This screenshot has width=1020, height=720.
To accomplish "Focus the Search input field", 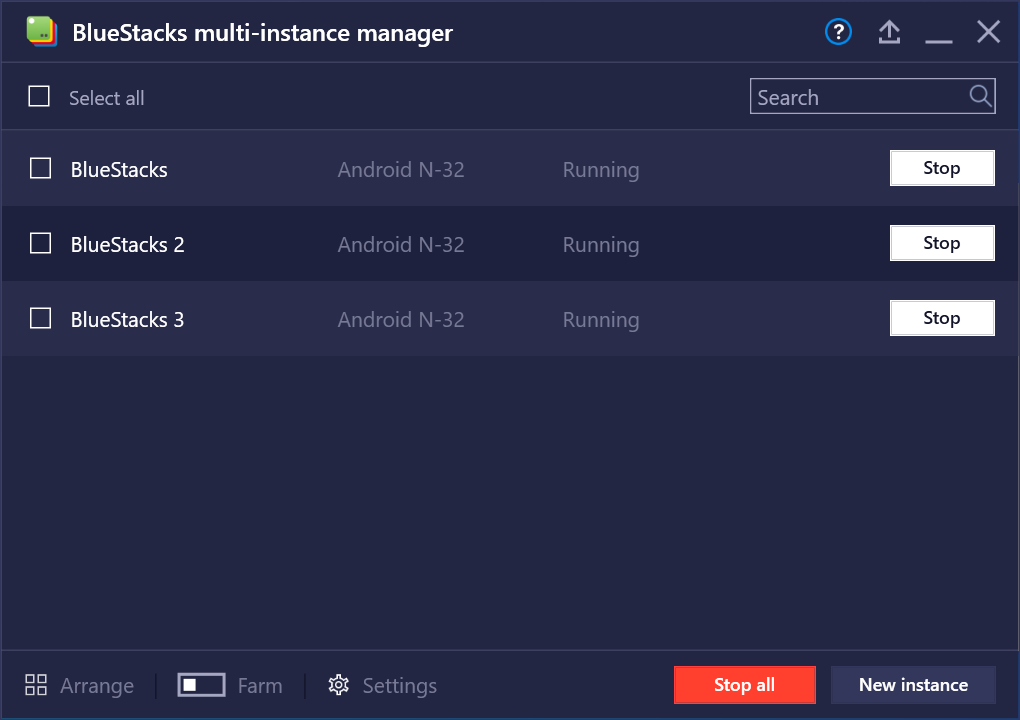I will coord(872,96).
